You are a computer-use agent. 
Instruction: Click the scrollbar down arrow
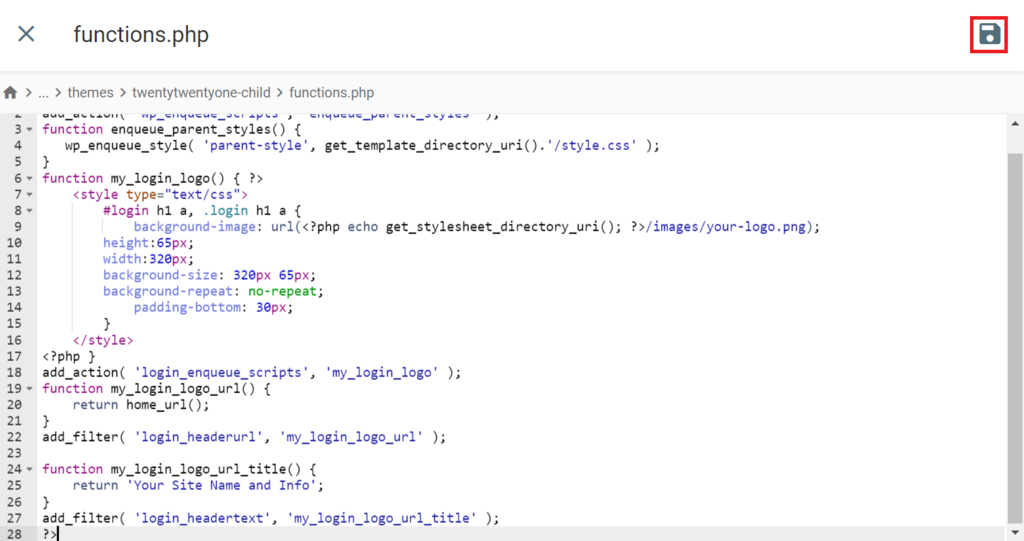pyautogui.click(x=1015, y=533)
